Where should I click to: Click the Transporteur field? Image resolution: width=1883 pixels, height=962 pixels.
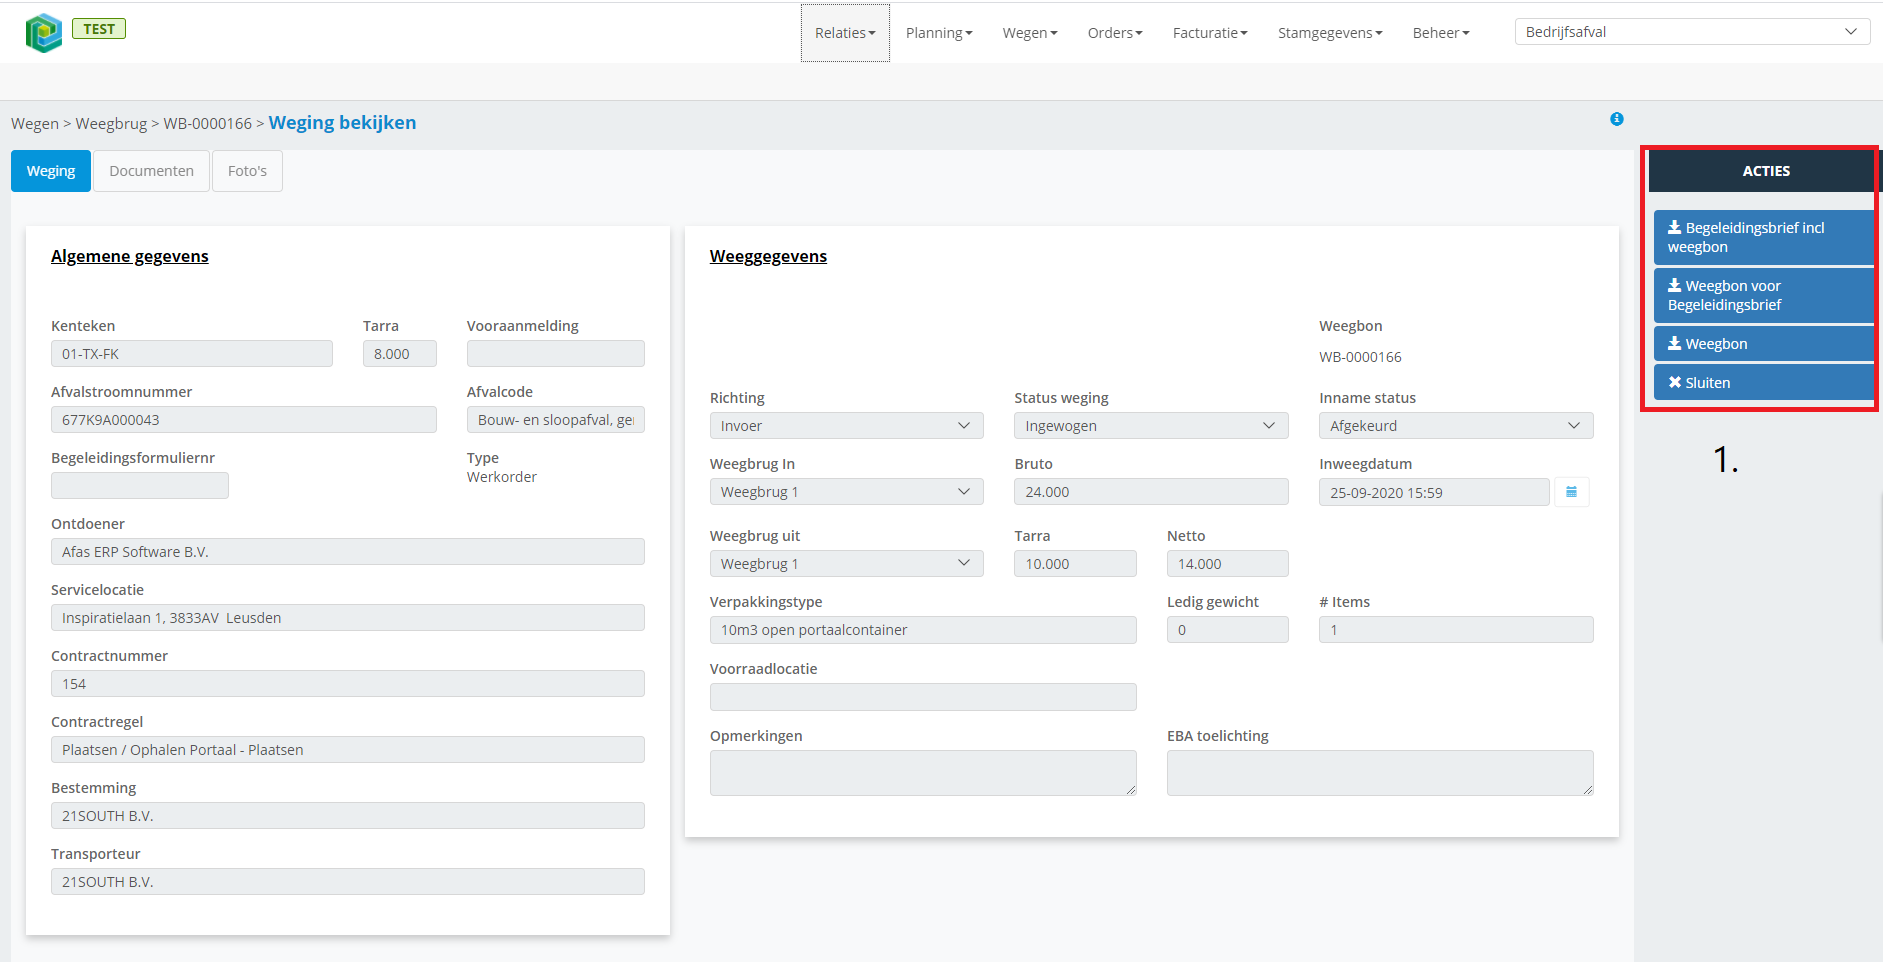click(348, 882)
